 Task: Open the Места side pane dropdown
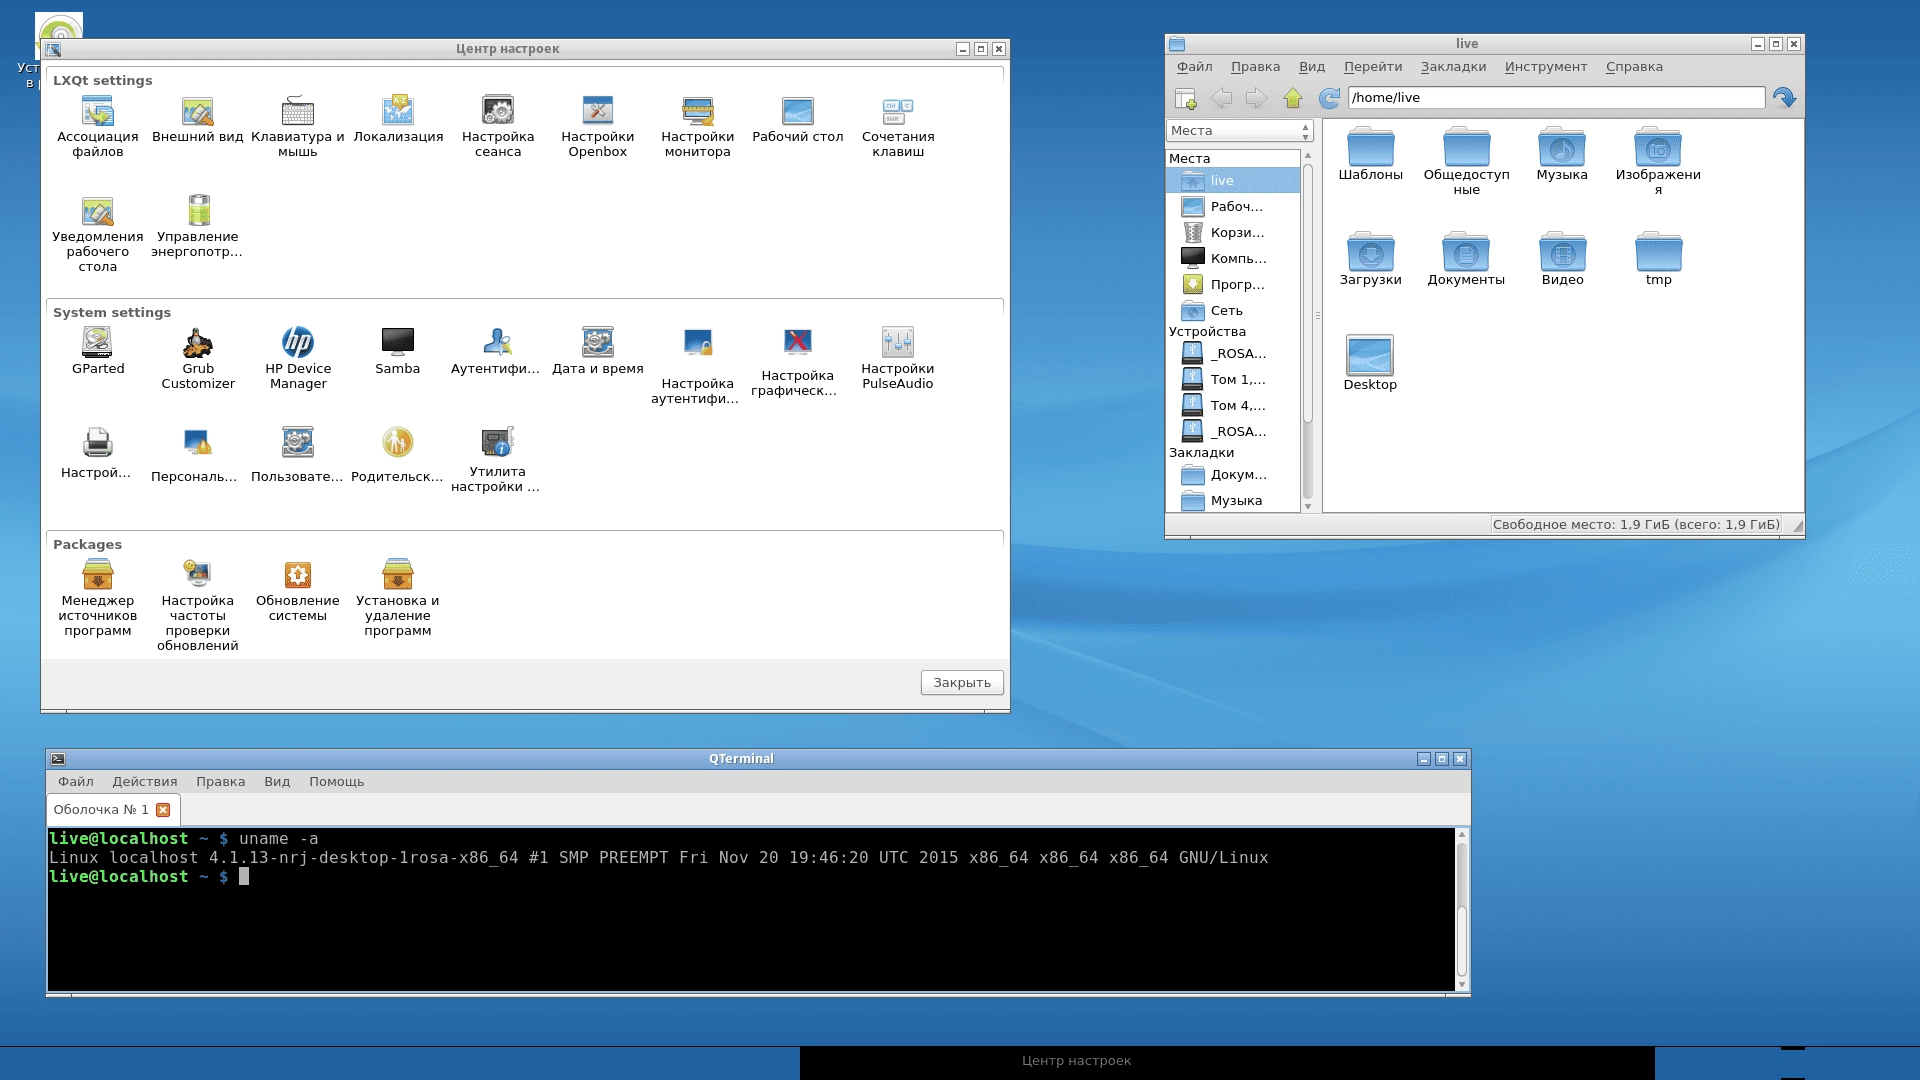[1239, 131]
